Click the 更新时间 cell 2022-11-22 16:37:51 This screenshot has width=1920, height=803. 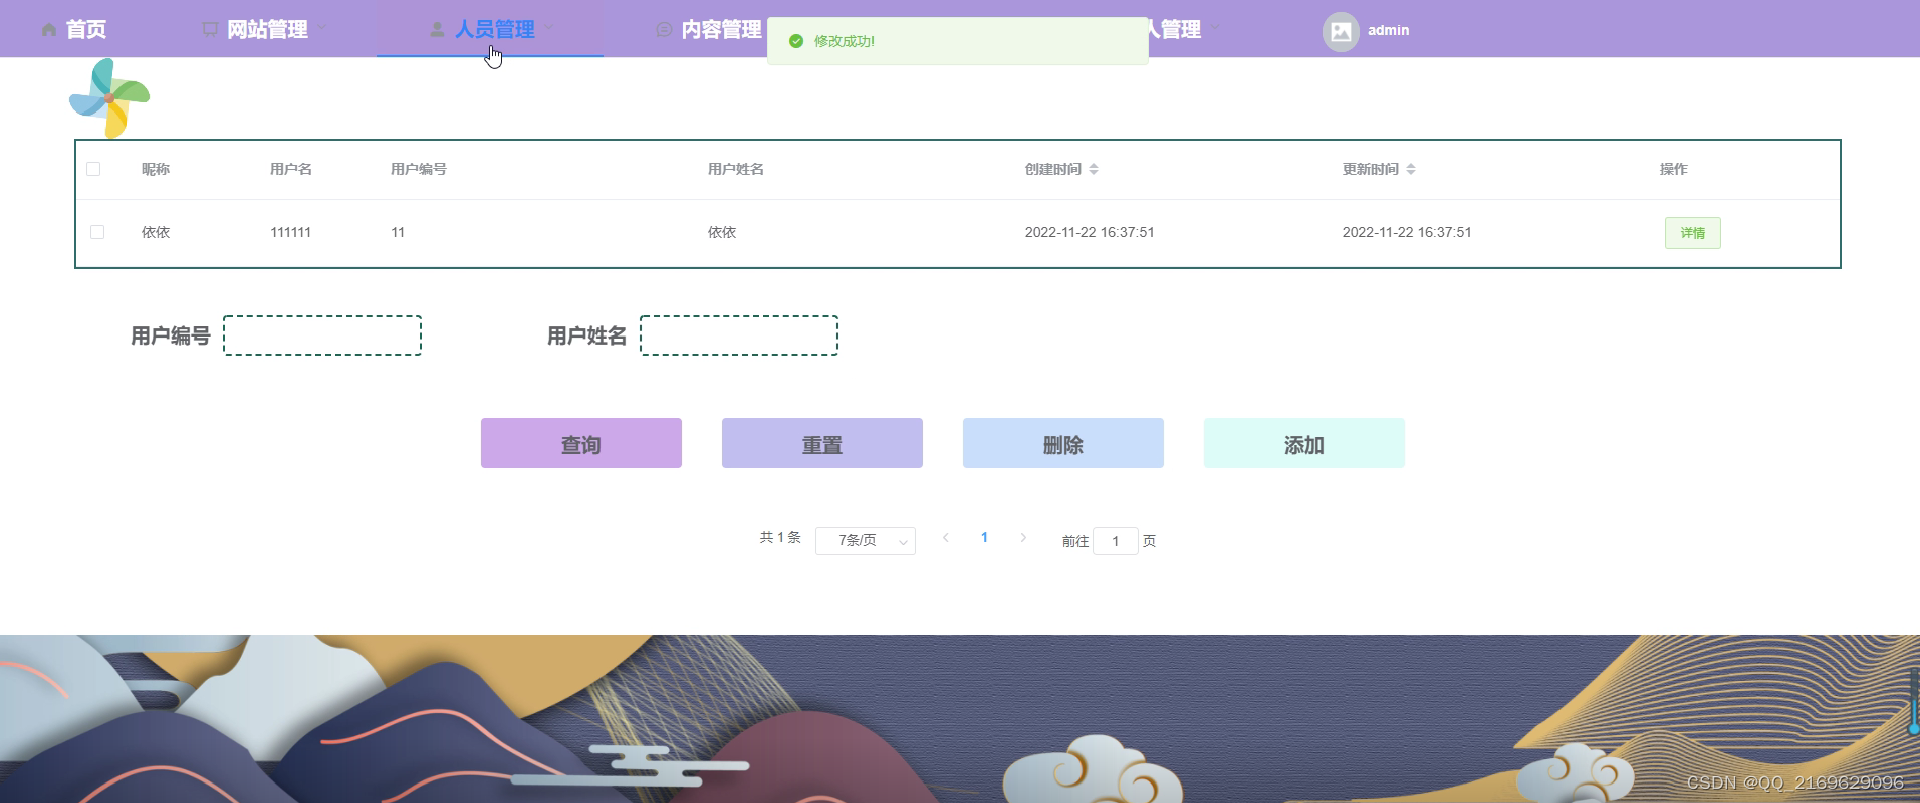click(x=1407, y=232)
